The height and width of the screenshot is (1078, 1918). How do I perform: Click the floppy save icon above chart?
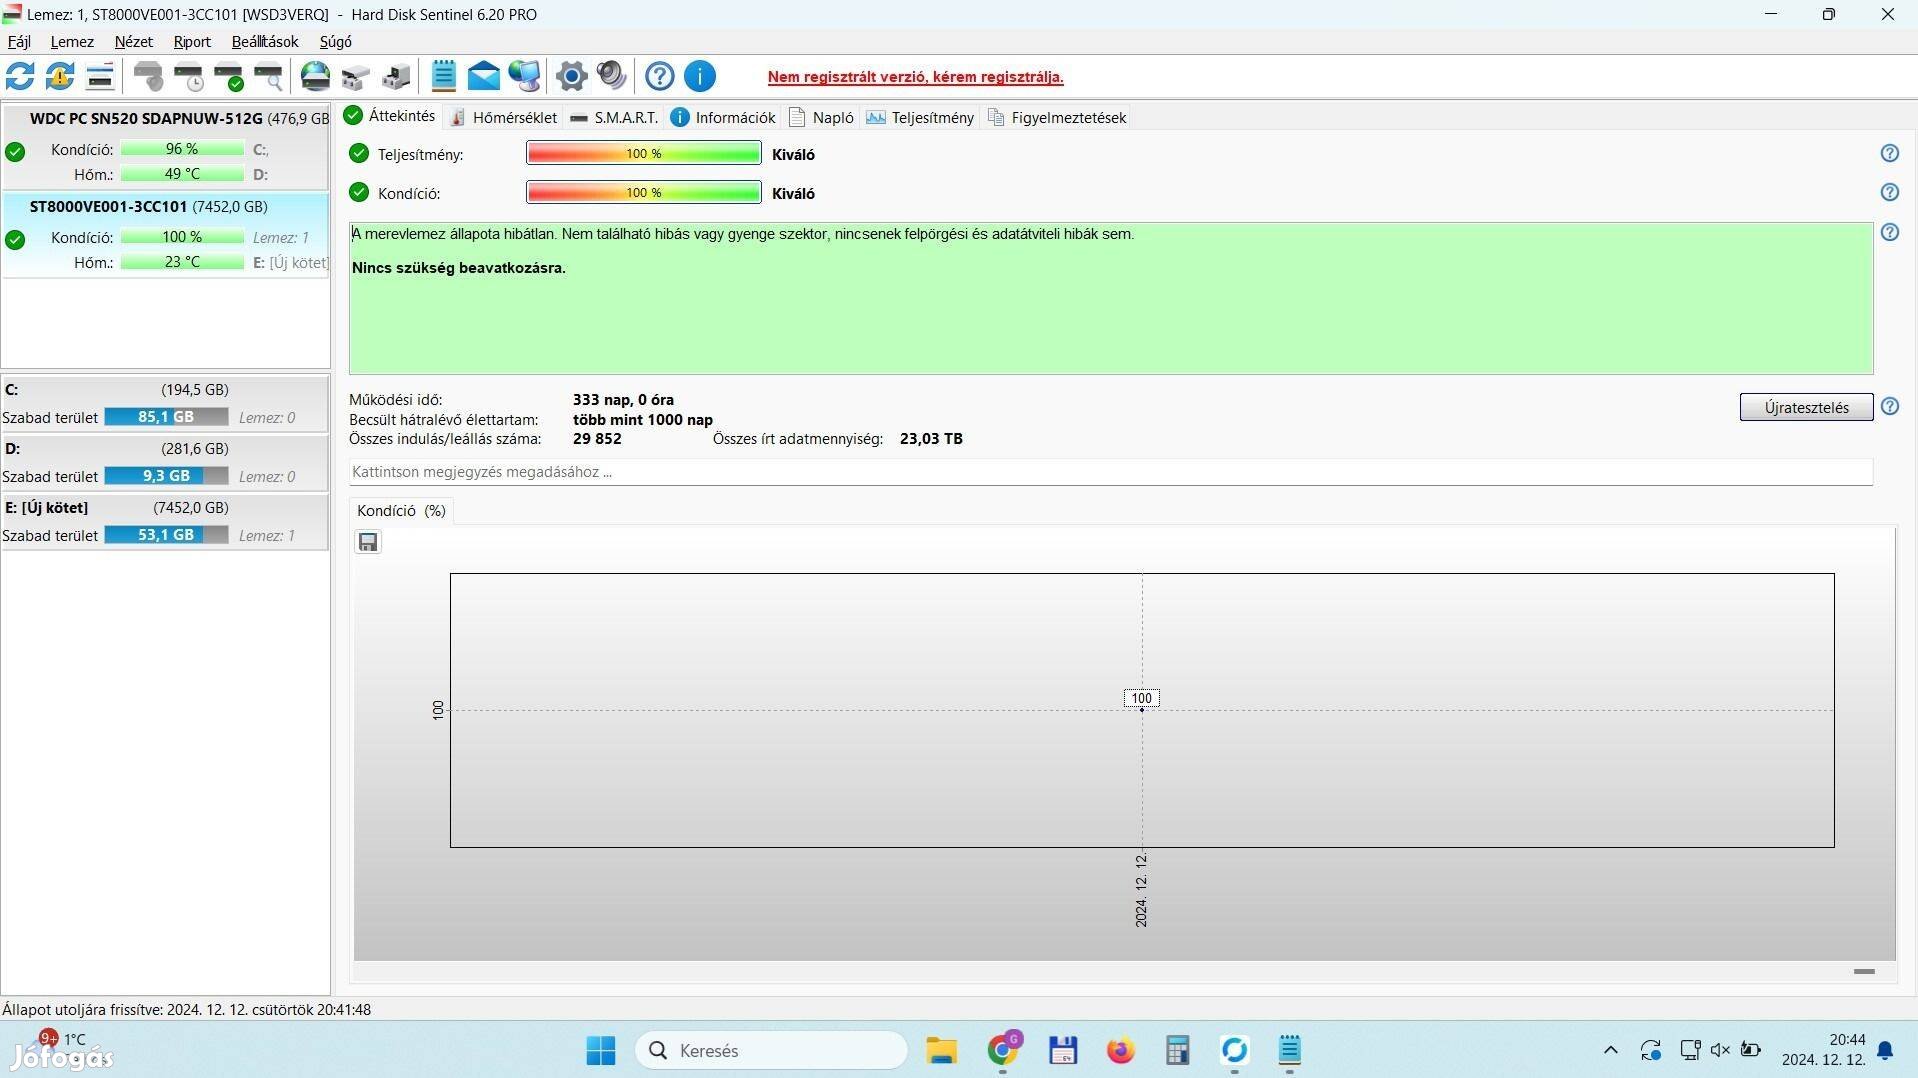tap(368, 542)
